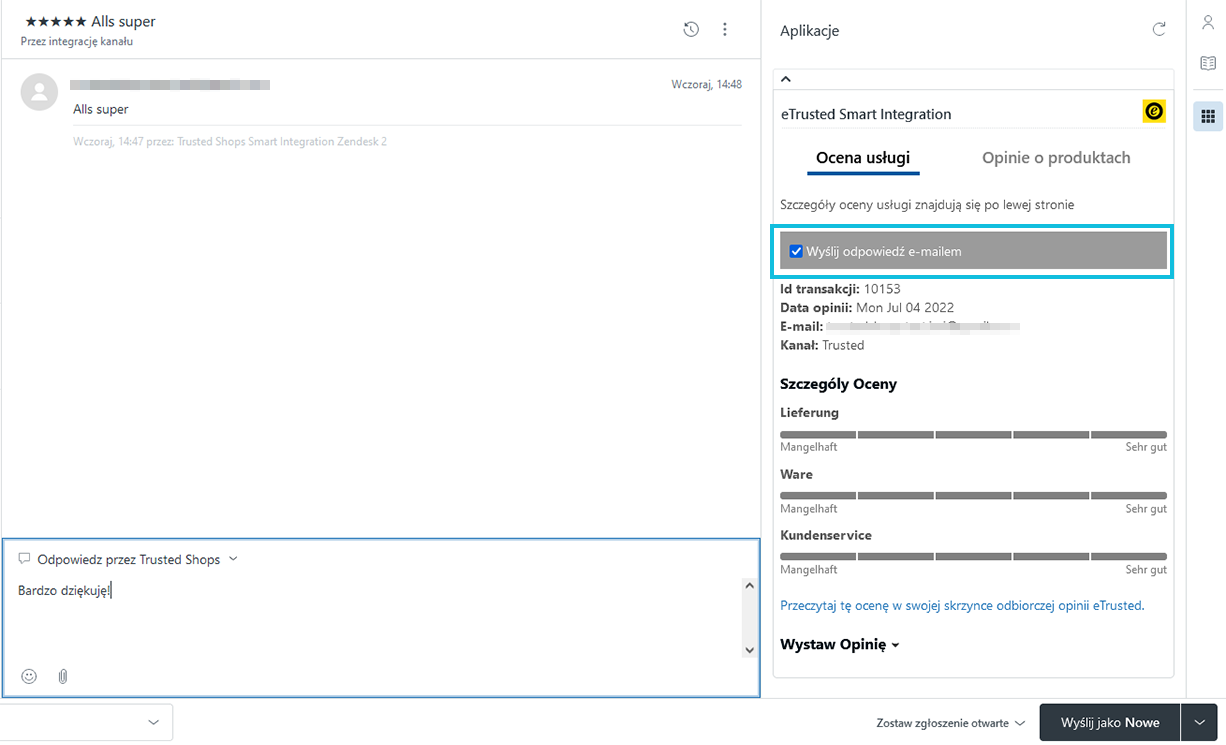1226x745 pixels.
Task: Insert an emoji into the reply
Action: point(29,677)
